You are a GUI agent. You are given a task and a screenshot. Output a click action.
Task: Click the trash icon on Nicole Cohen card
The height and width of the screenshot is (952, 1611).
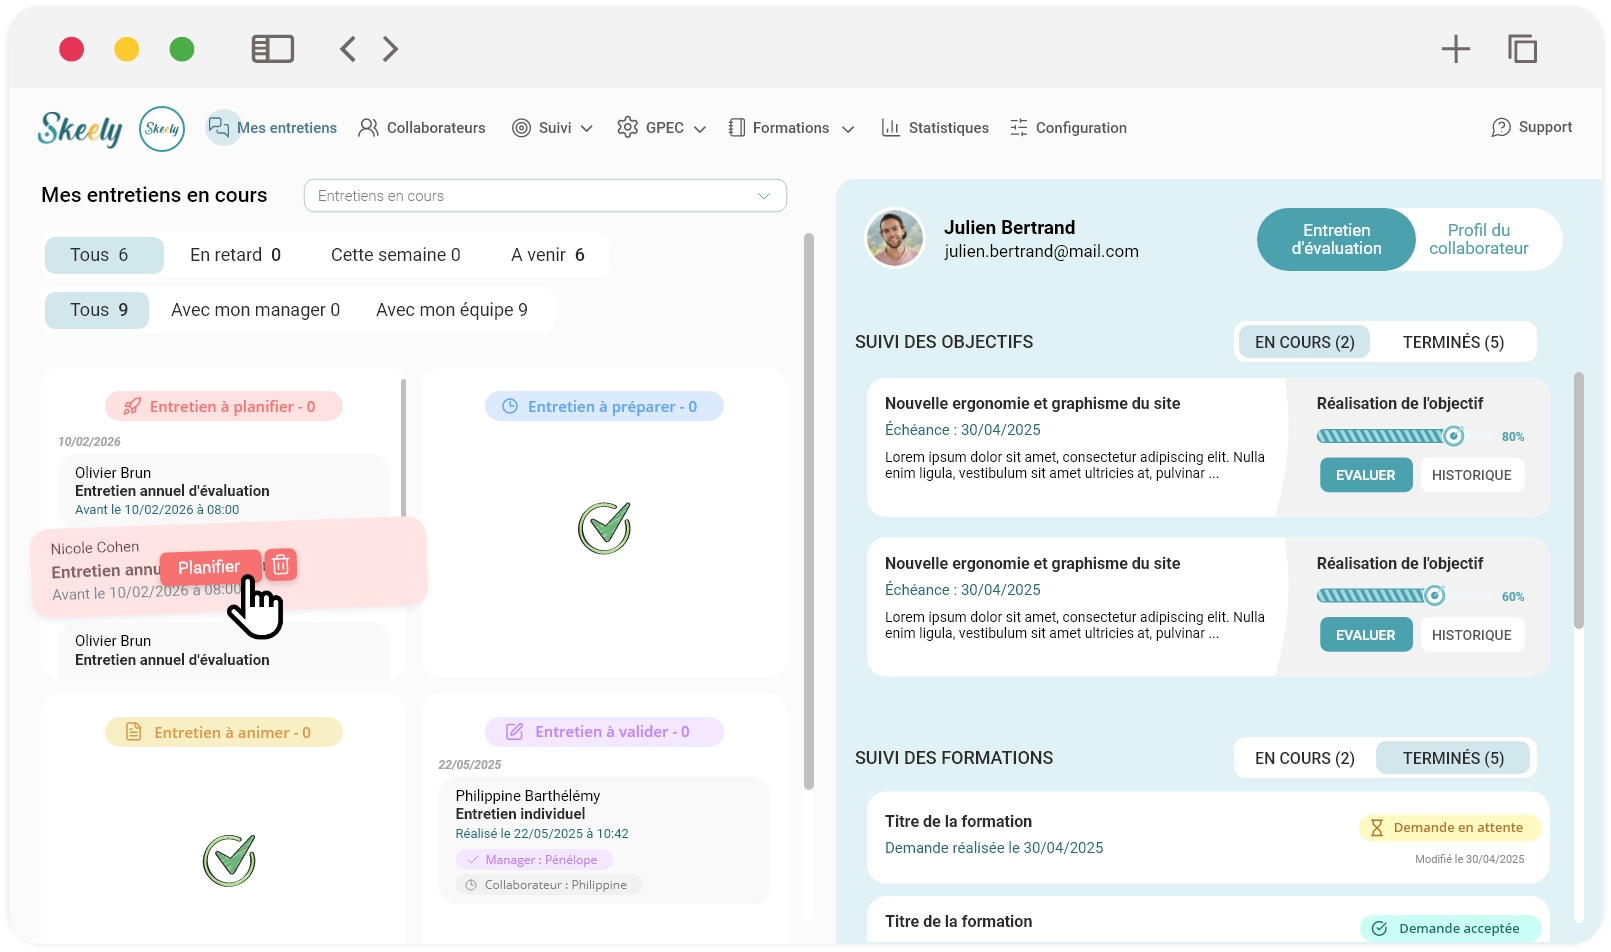[281, 565]
